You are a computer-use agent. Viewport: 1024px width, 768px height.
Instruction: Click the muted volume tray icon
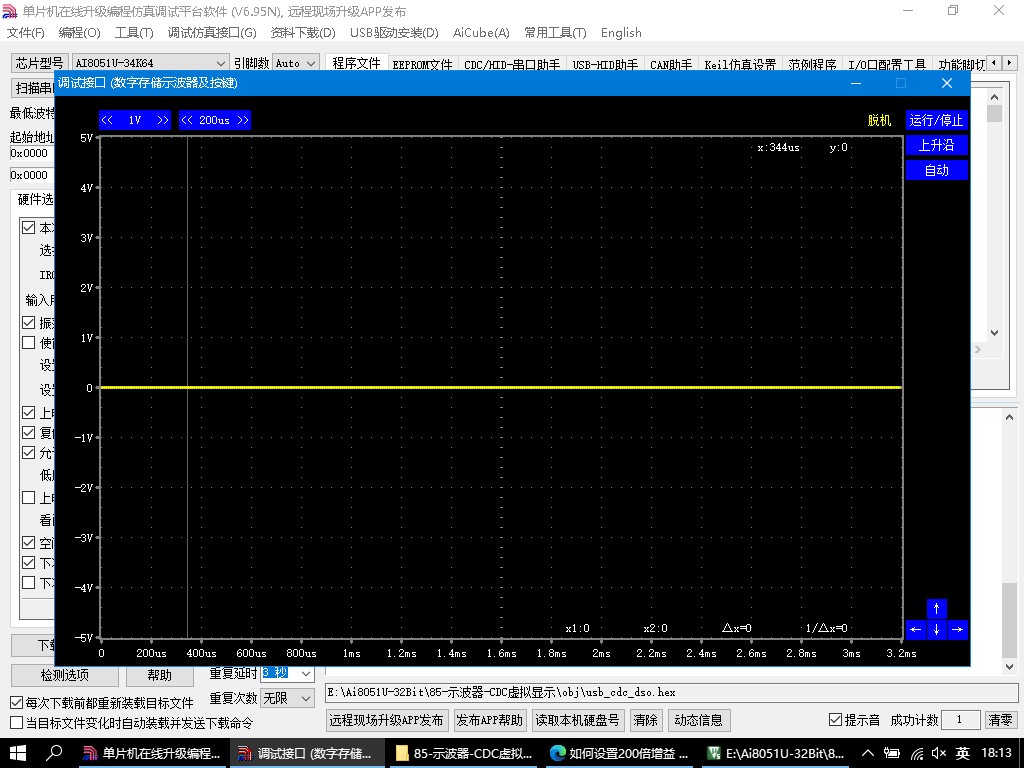(x=939, y=754)
